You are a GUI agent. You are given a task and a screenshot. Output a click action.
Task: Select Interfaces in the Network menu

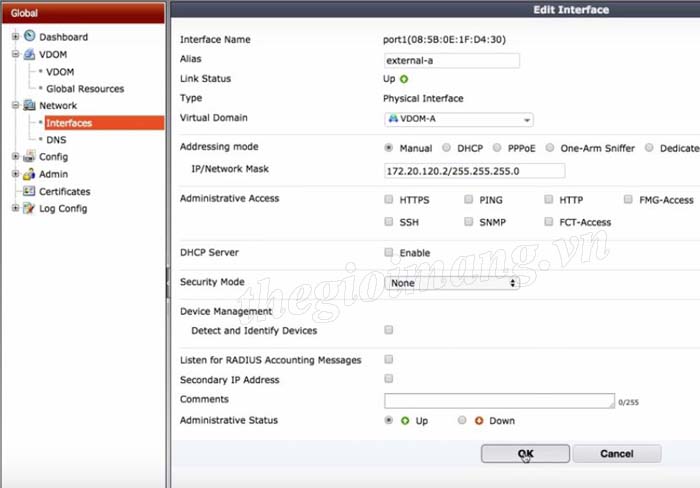point(69,123)
